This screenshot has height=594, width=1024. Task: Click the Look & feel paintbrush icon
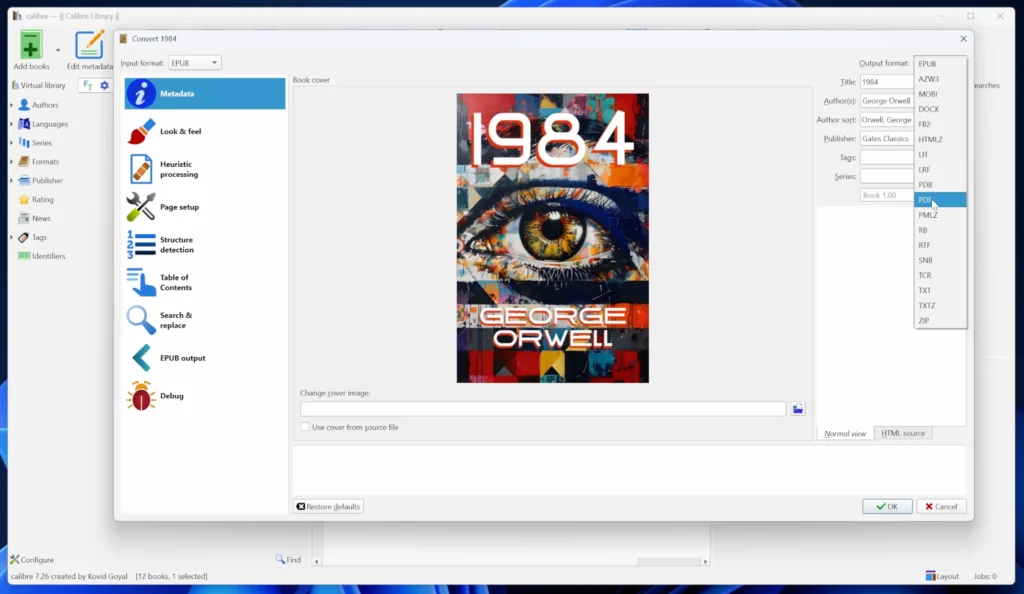point(141,131)
